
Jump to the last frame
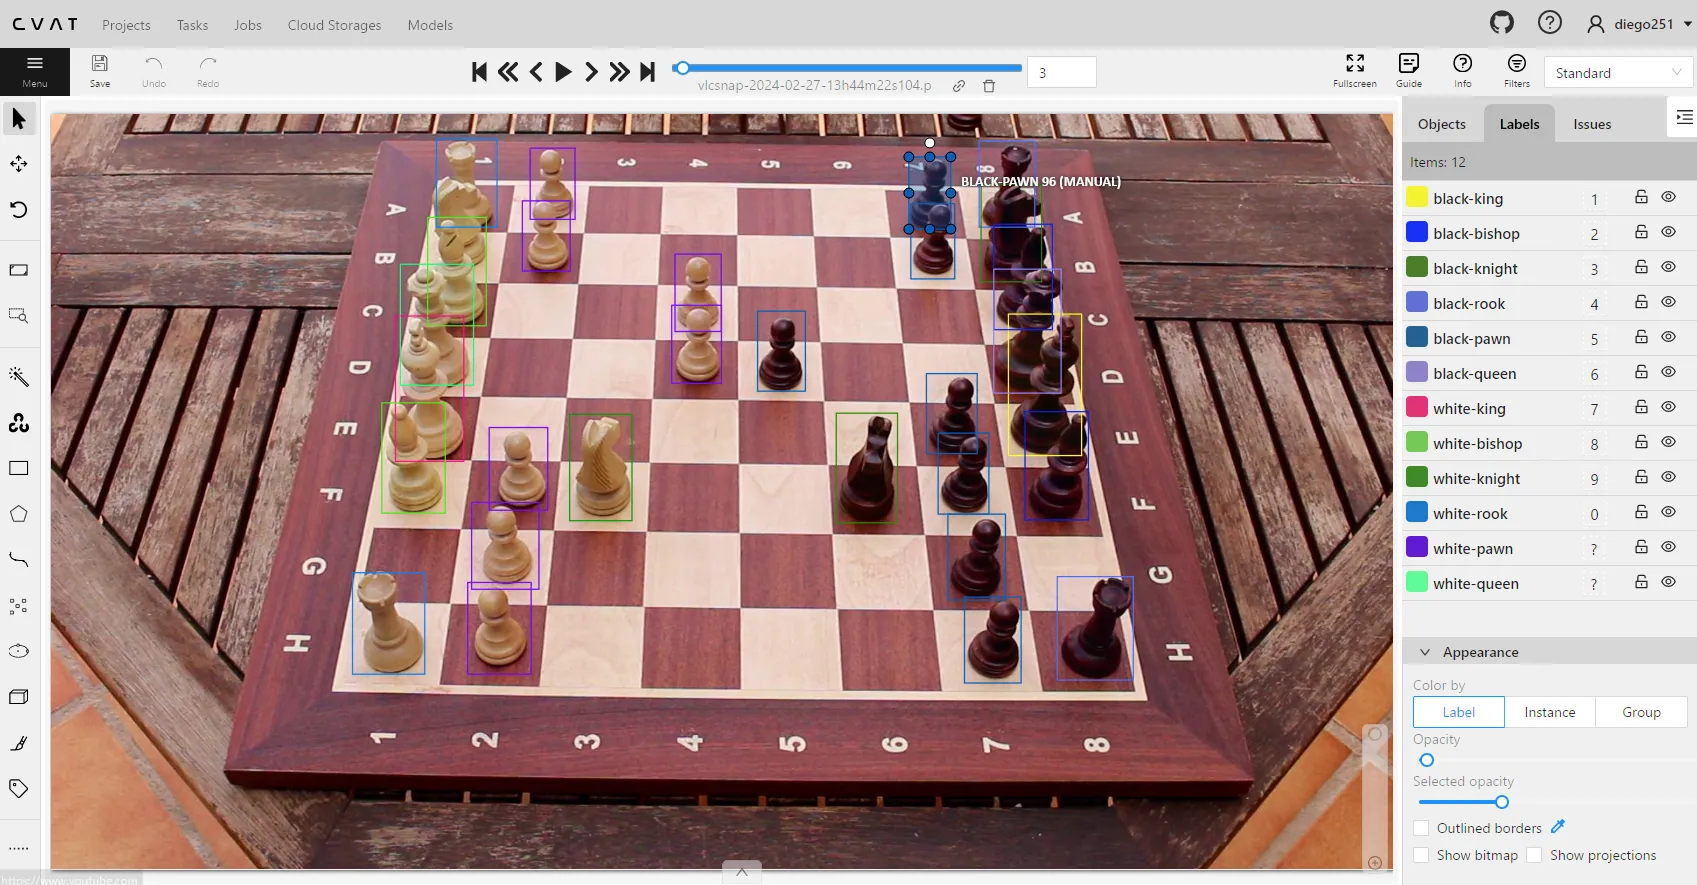pyautogui.click(x=647, y=71)
